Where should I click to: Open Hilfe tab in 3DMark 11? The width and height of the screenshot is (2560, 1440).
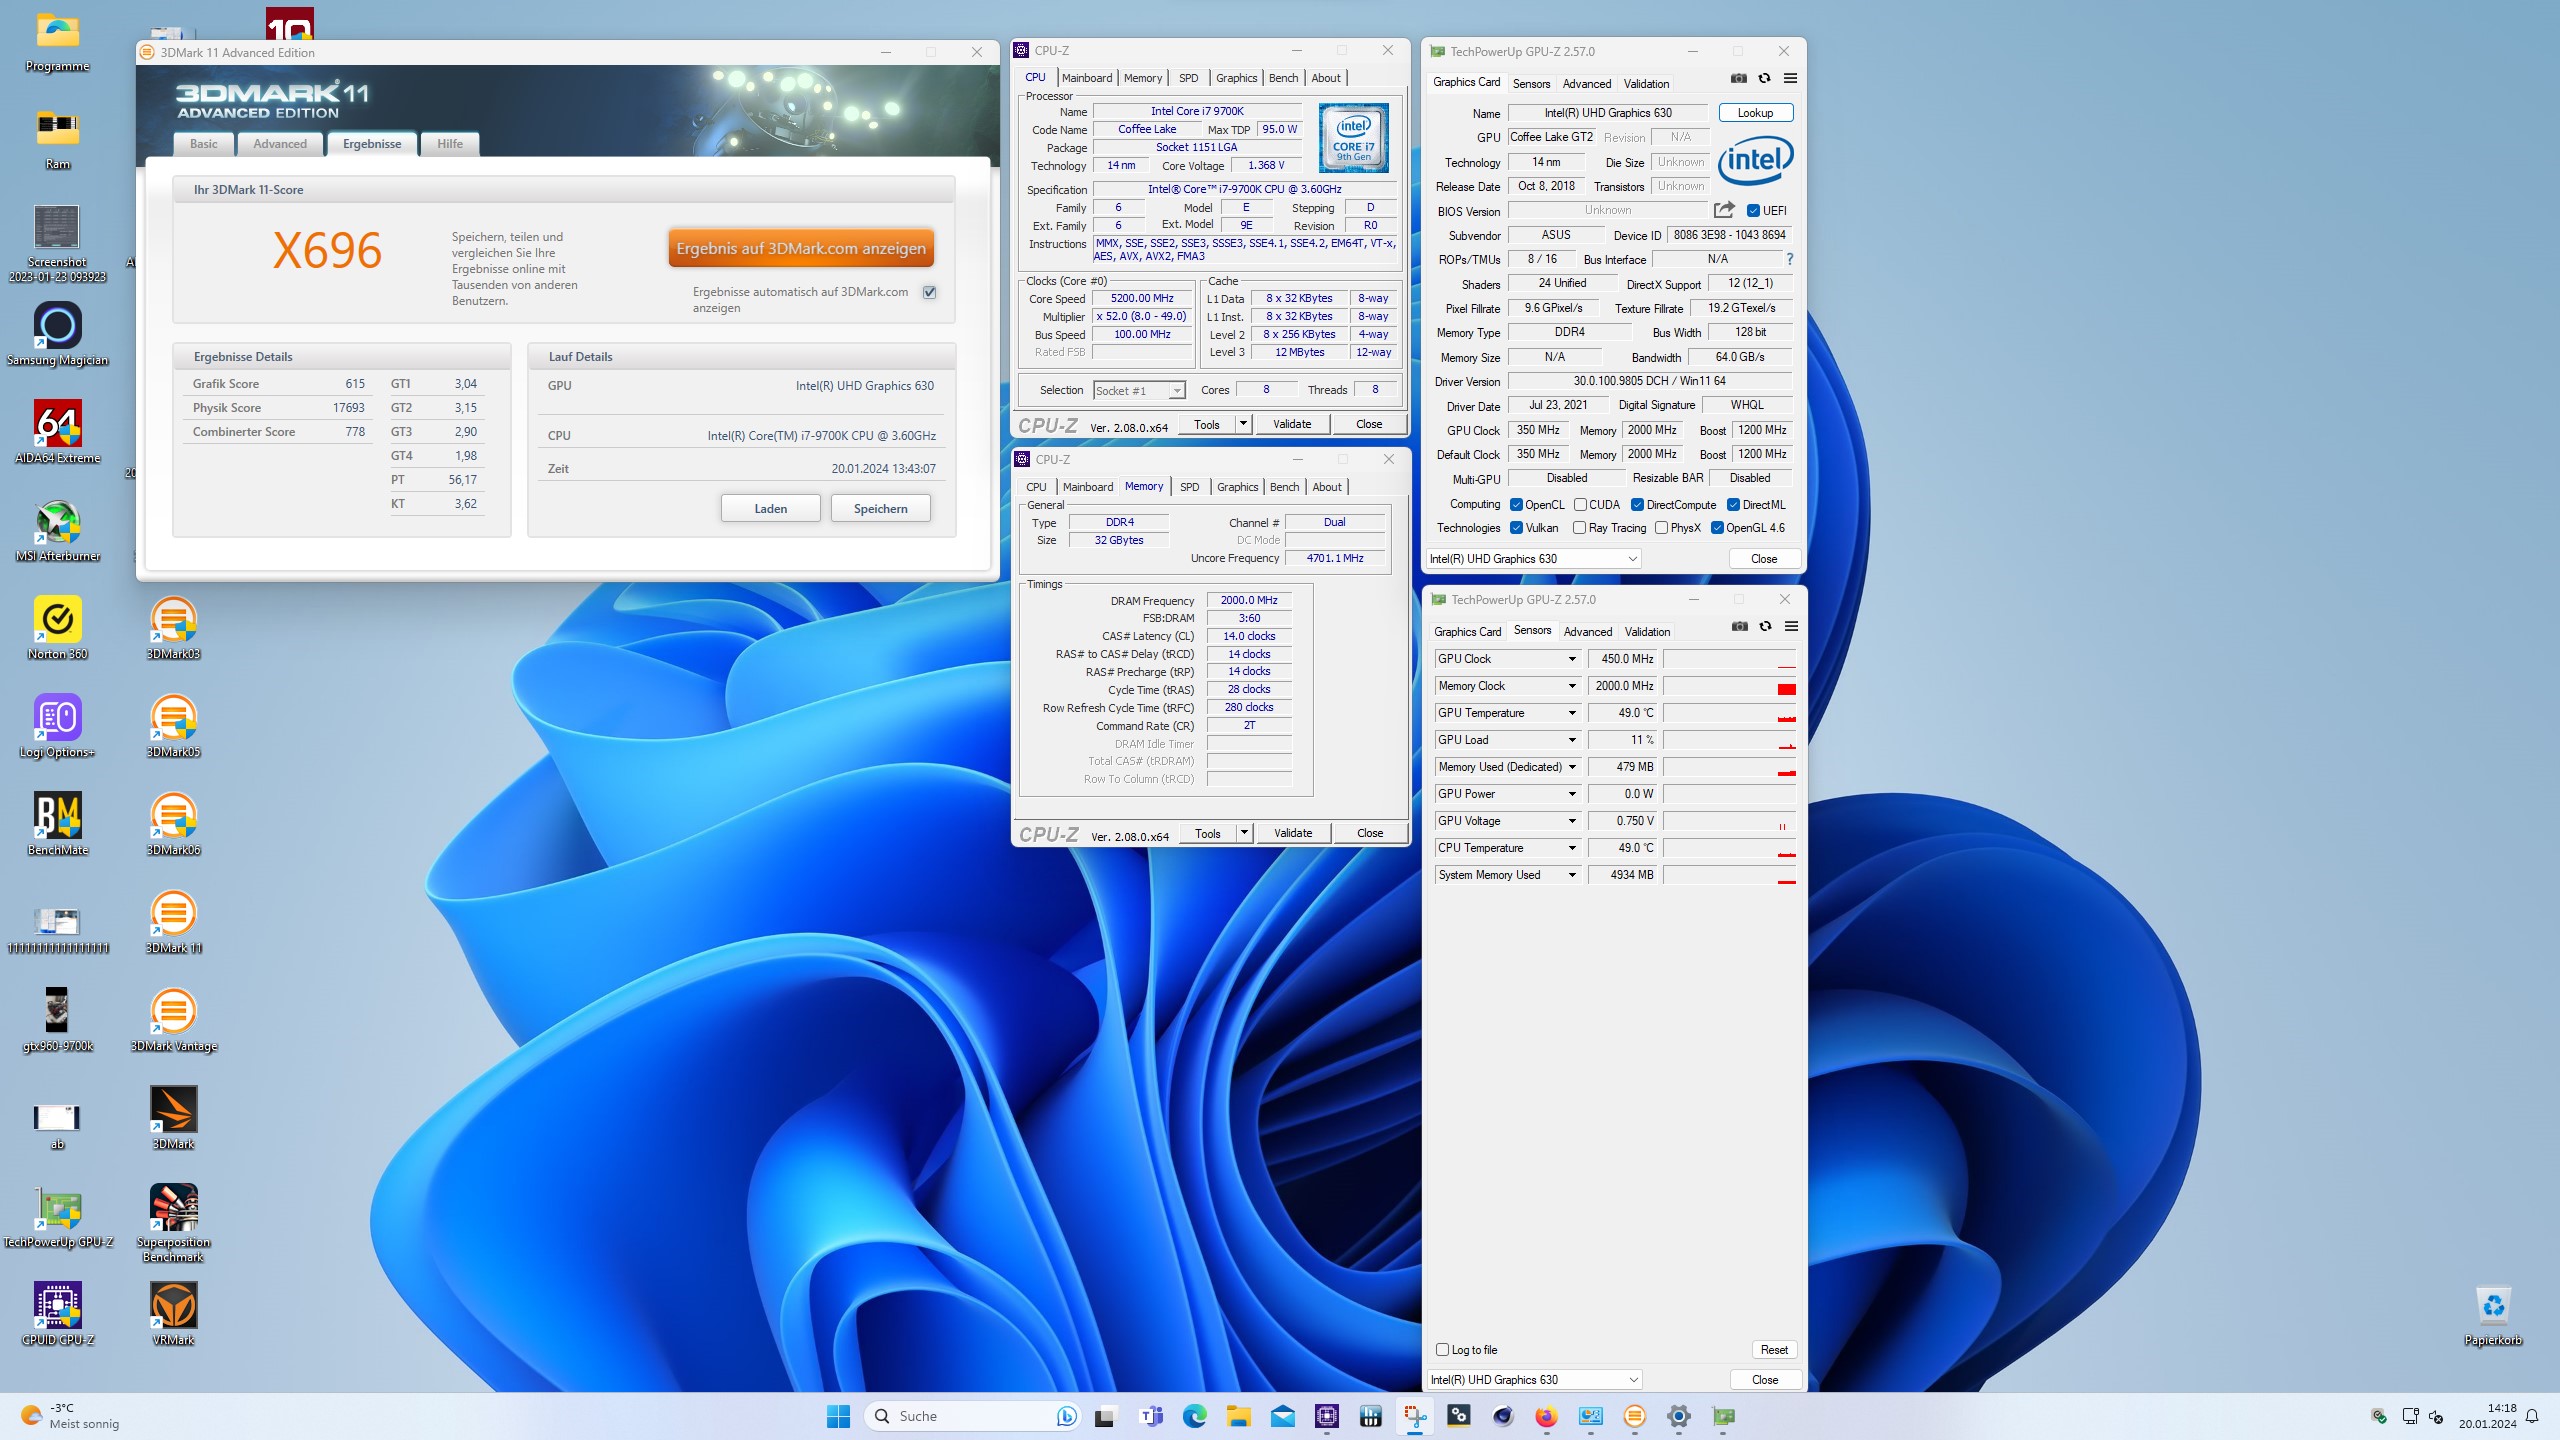[450, 144]
